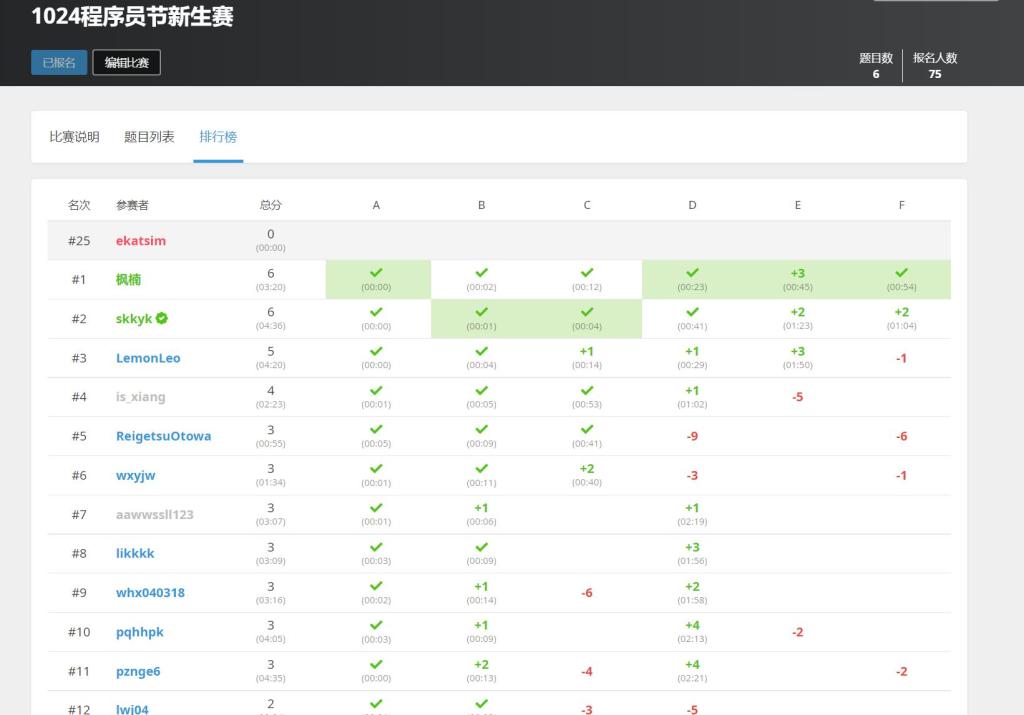Screen dimensions: 1024x715
Task: Select the 排行榜 tab
Action: click(218, 136)
